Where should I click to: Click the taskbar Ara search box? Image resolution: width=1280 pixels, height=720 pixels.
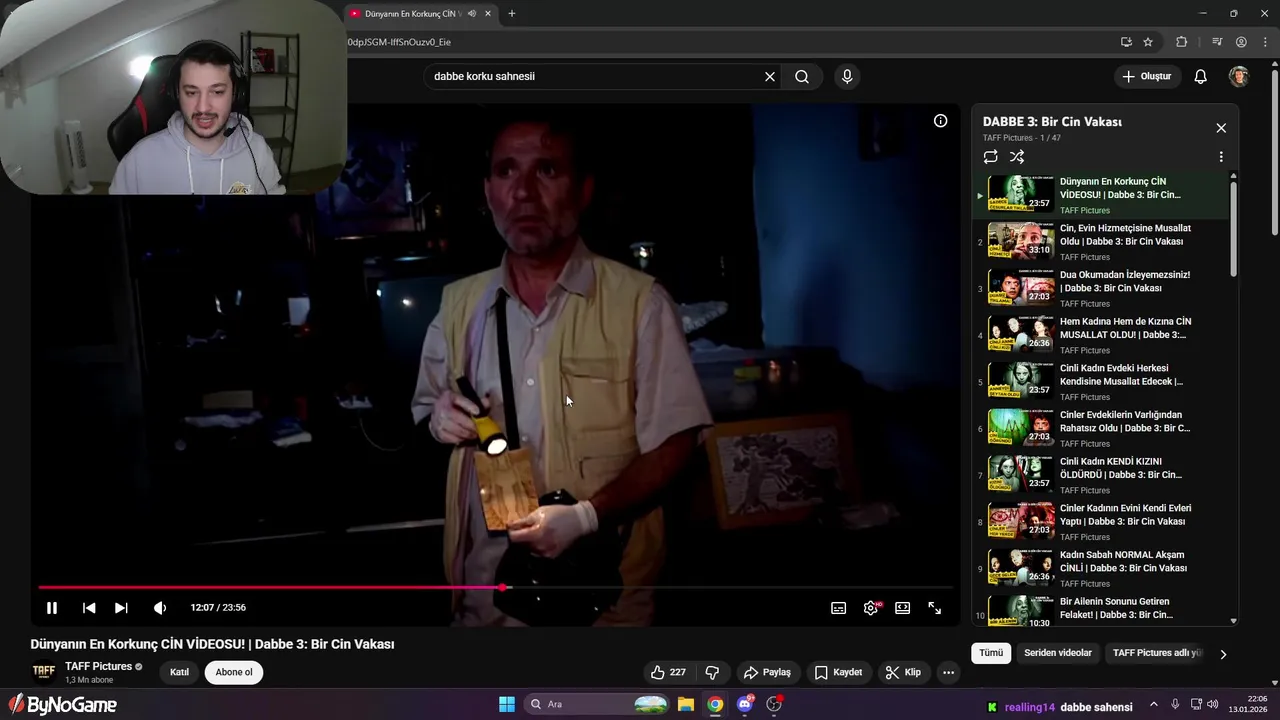(x=598, y=704)
